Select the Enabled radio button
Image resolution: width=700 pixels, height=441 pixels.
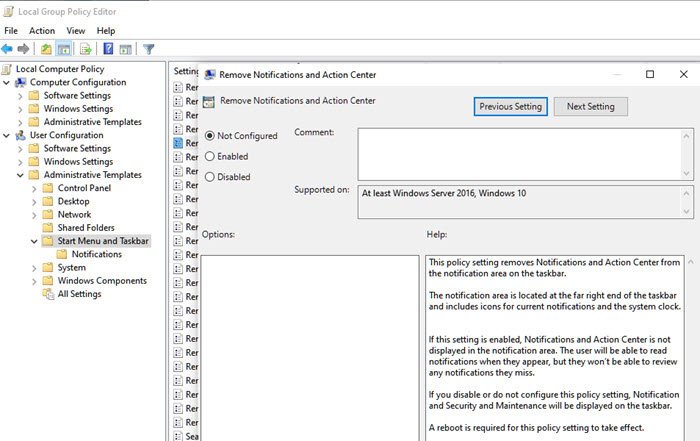pos(210,156)
